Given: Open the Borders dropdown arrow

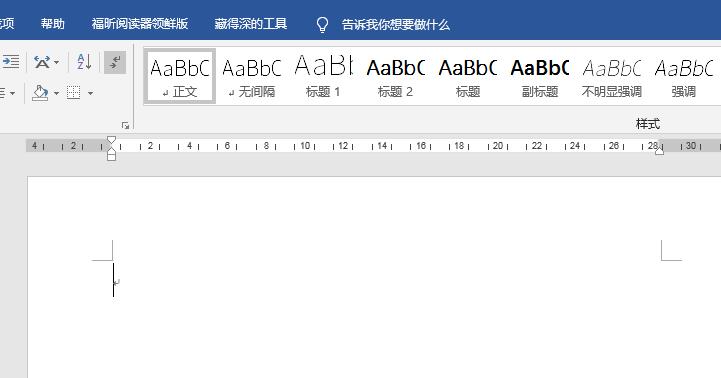Looking at the screenshot, I should click(91, 93).
